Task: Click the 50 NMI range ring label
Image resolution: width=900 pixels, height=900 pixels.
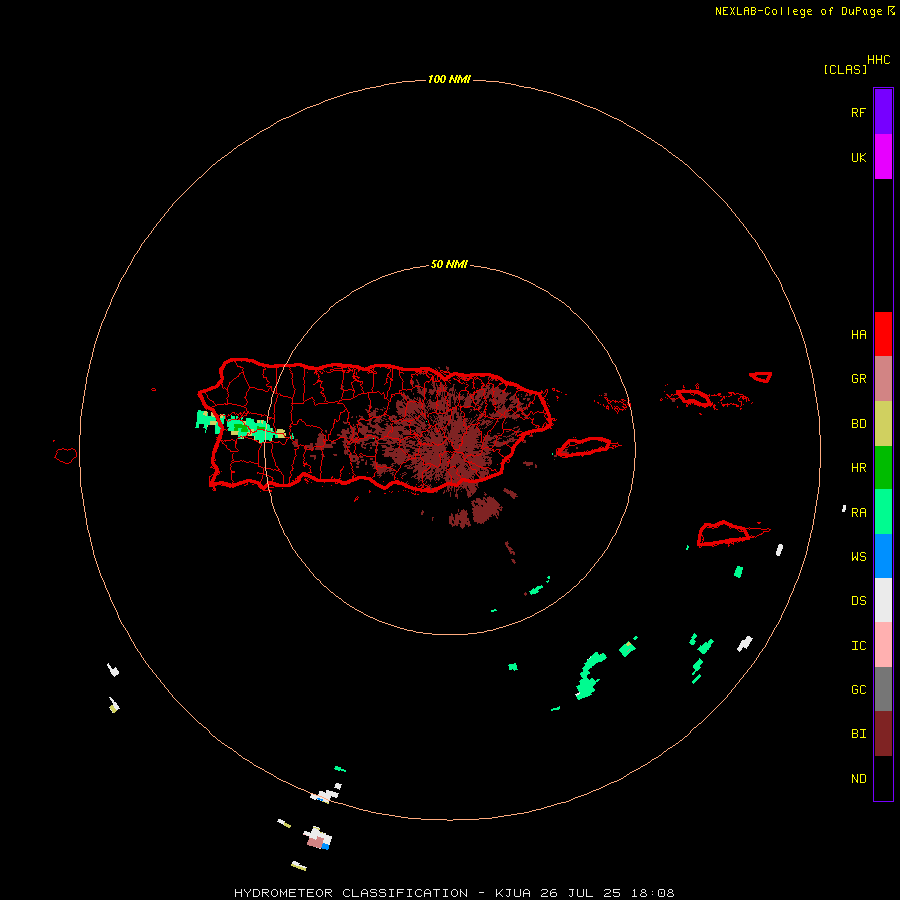Action: click(x=449, y=264)
